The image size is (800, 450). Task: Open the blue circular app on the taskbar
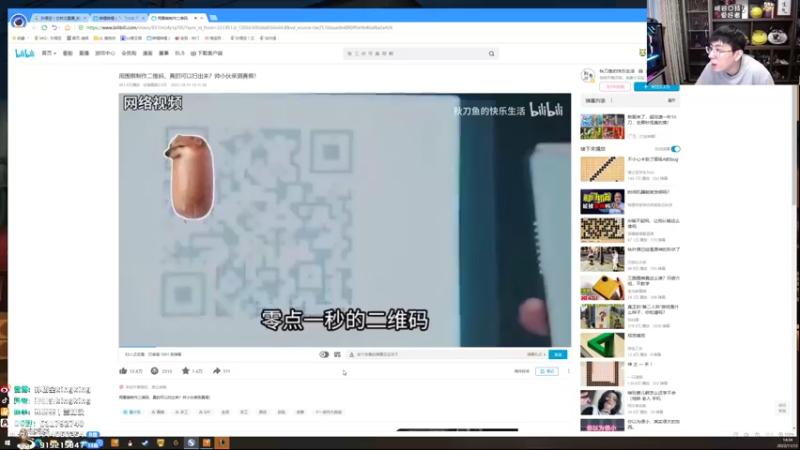click(191, 443)
